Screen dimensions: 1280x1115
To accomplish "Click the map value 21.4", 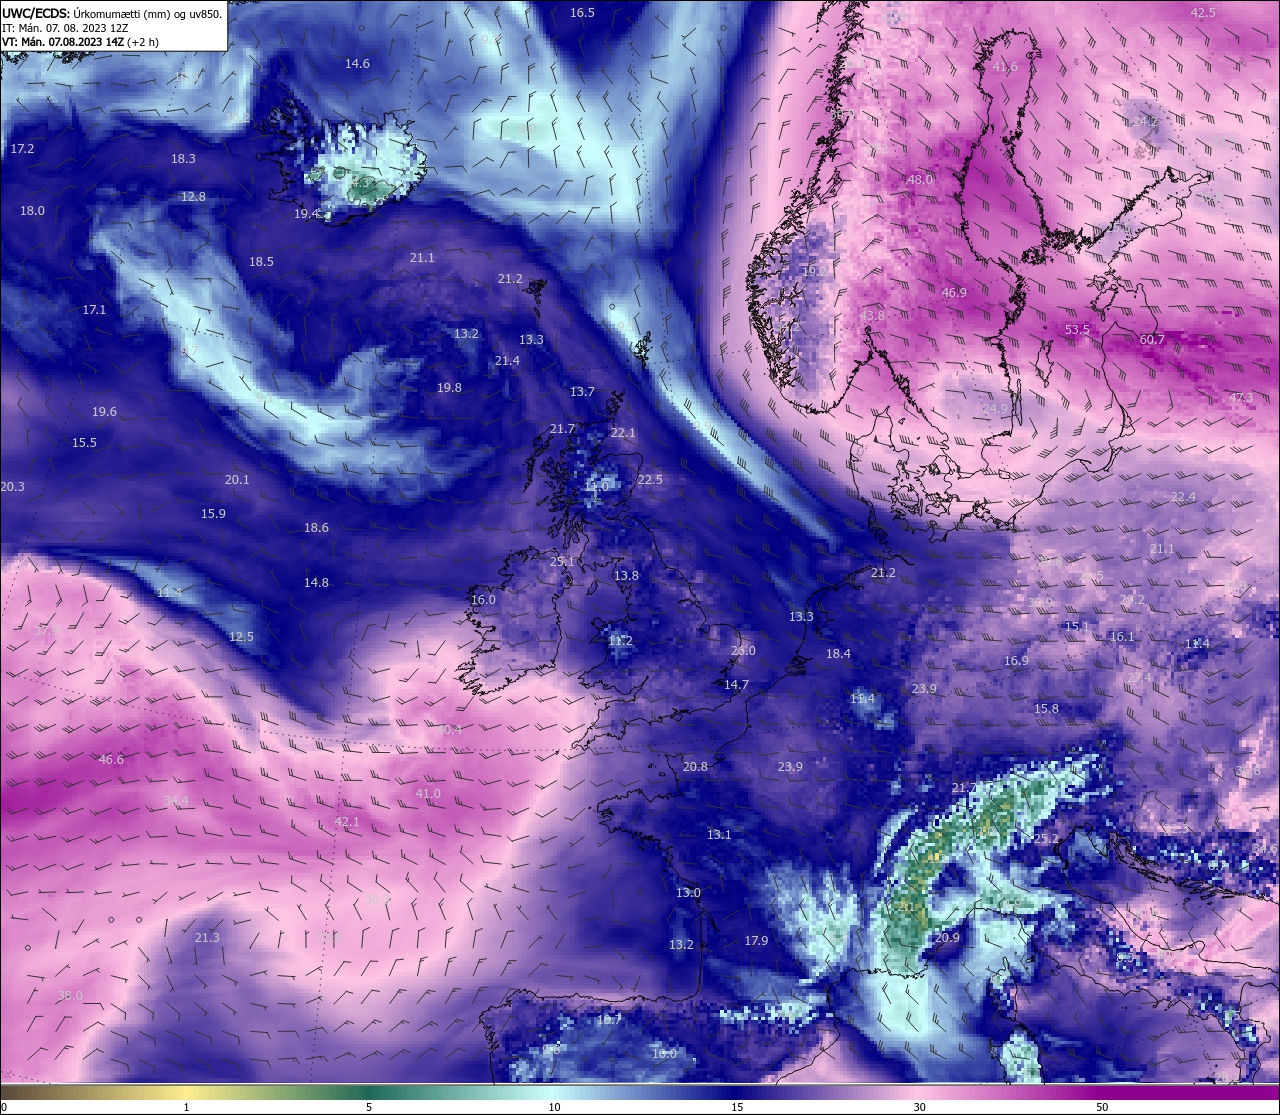I will (507, 361).
